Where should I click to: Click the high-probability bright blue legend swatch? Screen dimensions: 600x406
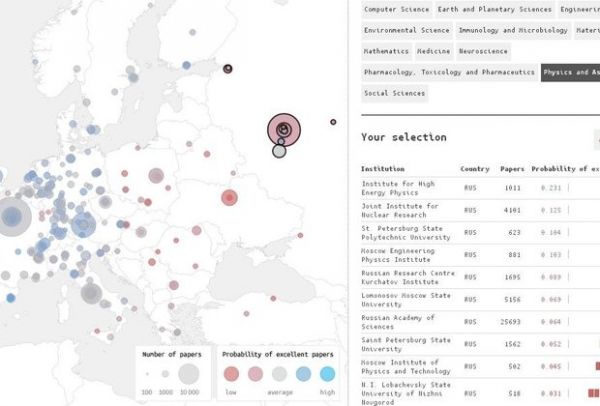(328, 374)
